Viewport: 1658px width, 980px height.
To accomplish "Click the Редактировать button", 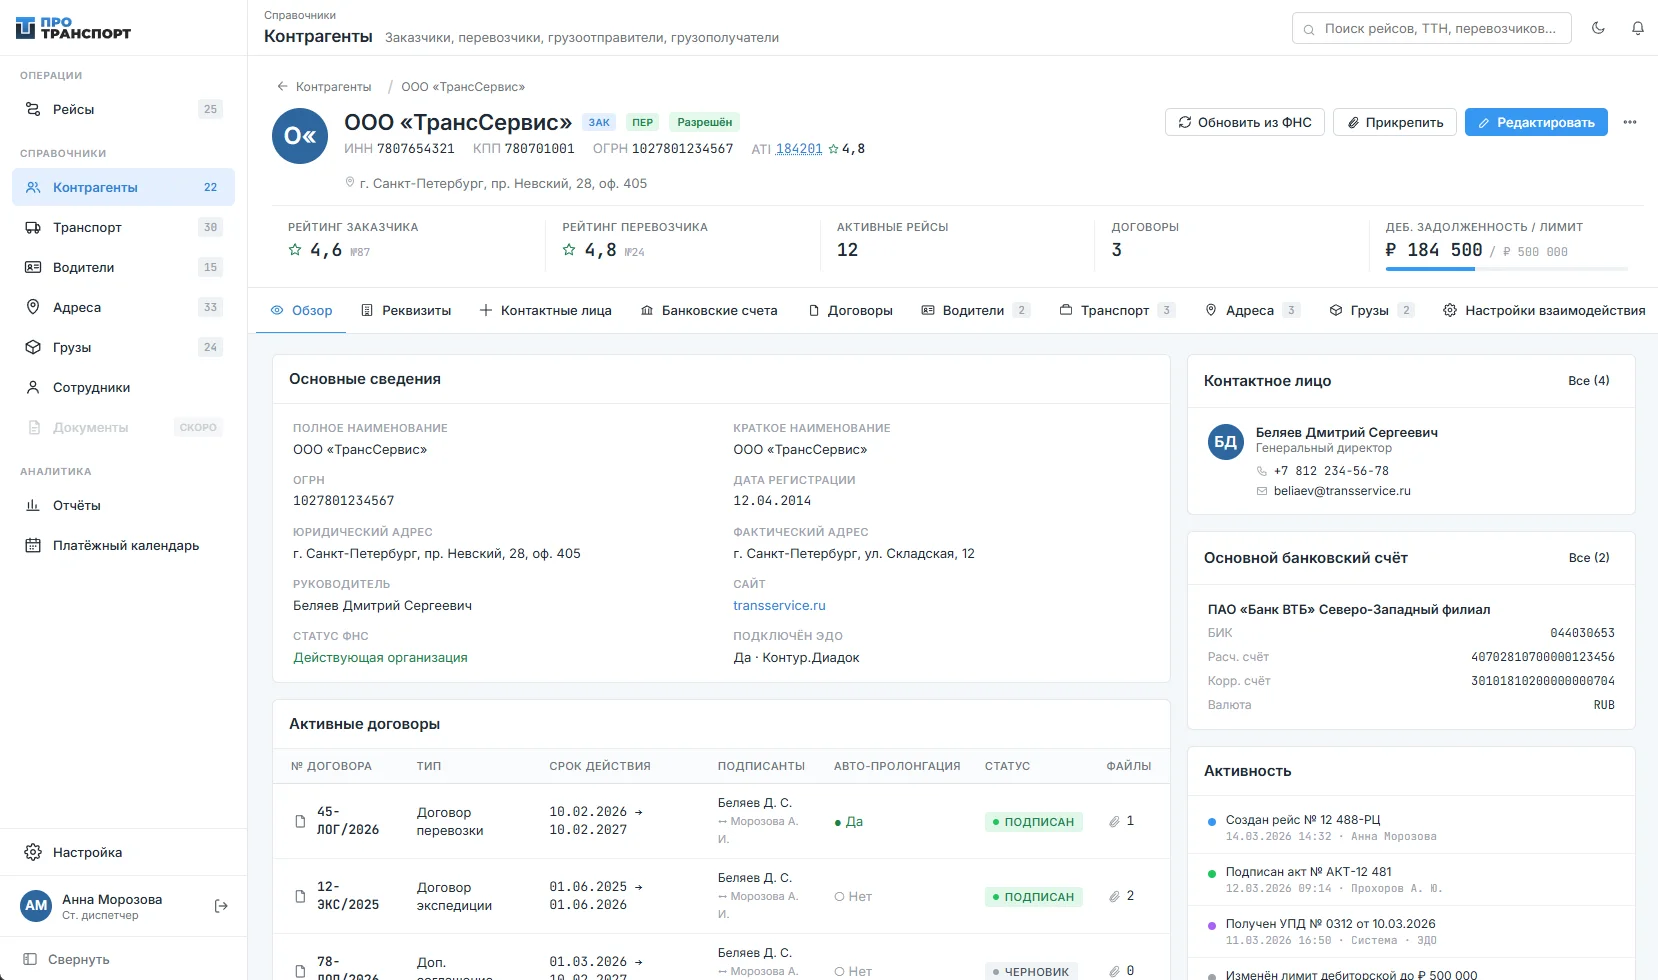I will click(x=1536, y=122).
